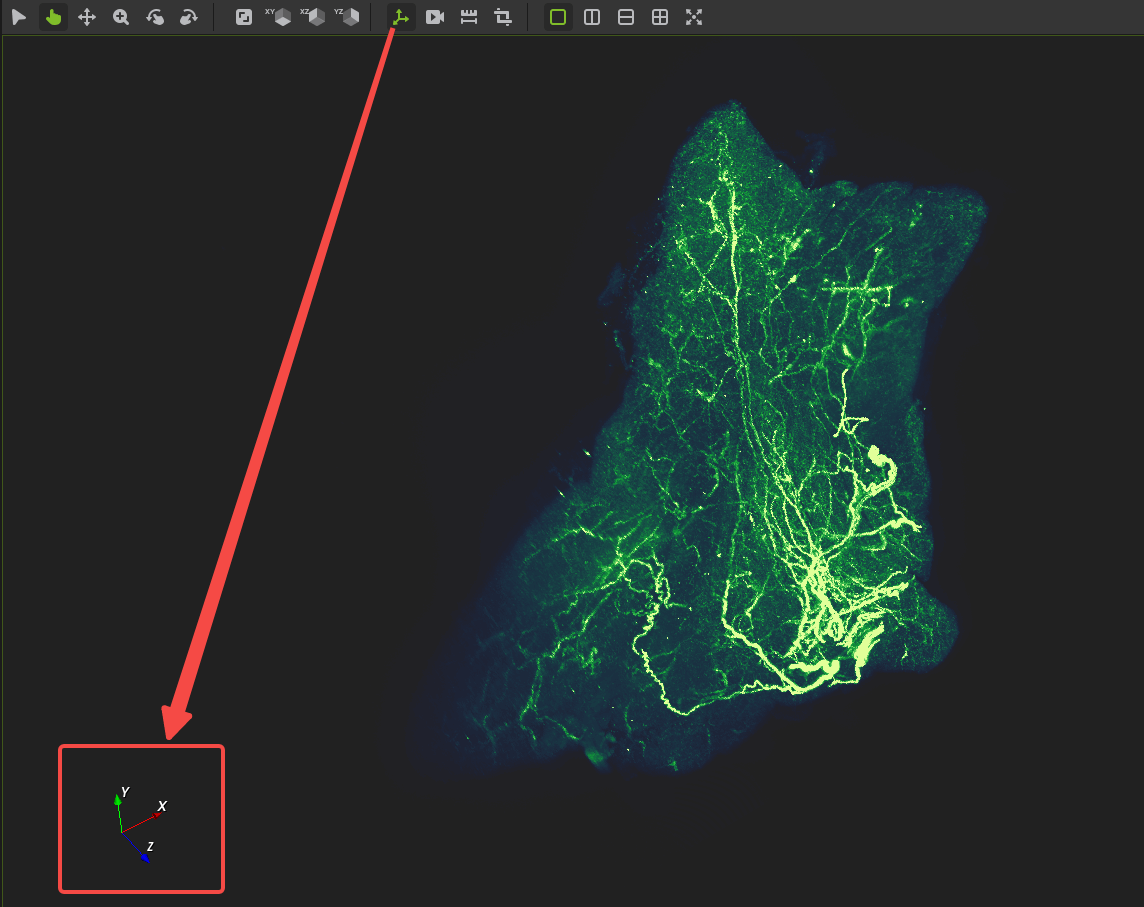Click the XYZ axis gizmo in corner
The width and height of the screenshot is (1144, 907).
click(140, 825)
